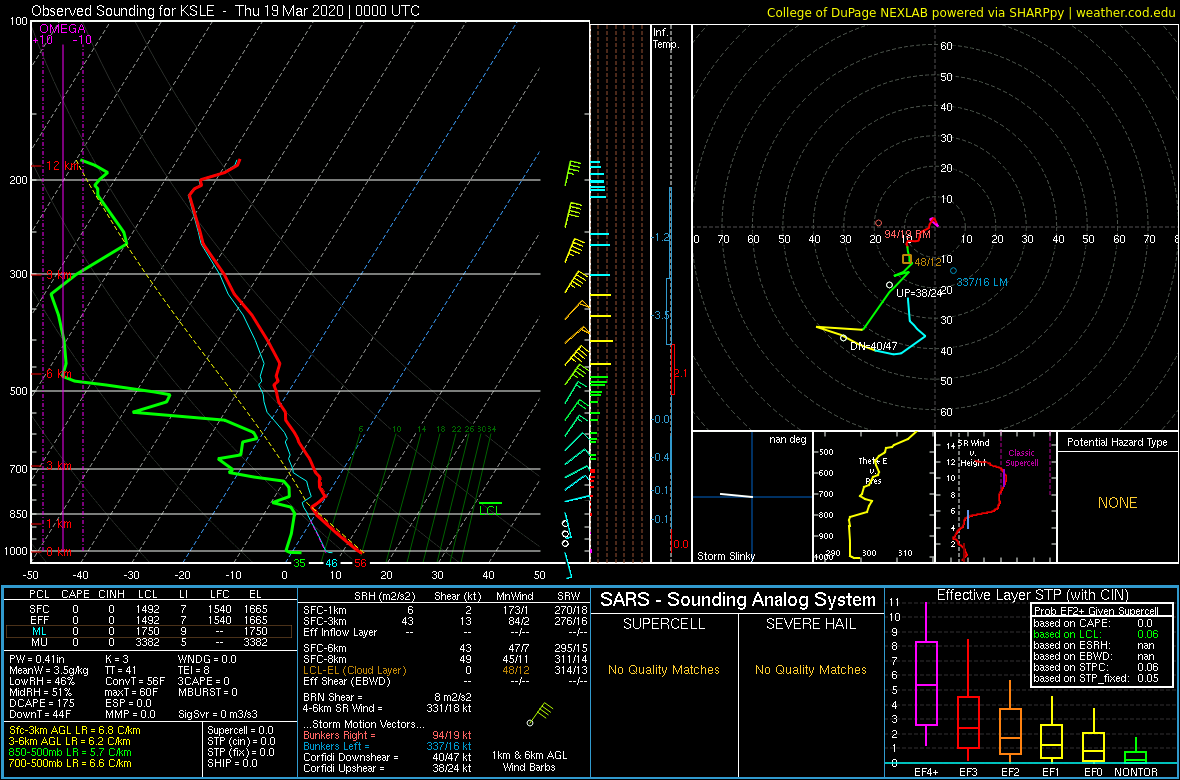Click the Potential Hazard Type header

click(1117, 442)
